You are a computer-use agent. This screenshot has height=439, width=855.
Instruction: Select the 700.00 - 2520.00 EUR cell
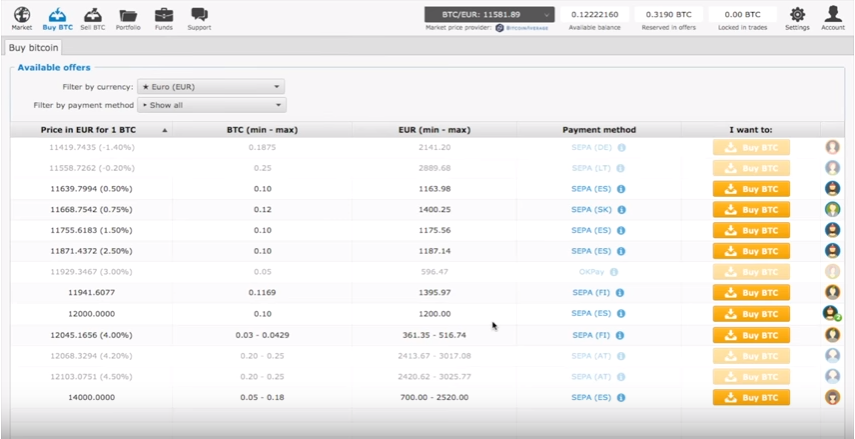pos(435,398)
